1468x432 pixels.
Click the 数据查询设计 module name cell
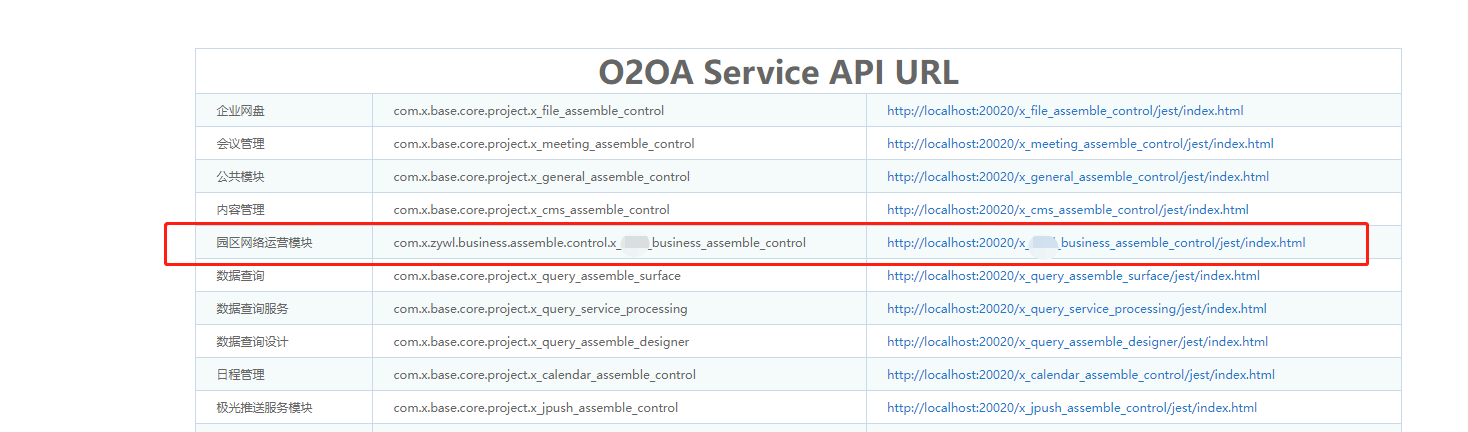pos(253,342)
